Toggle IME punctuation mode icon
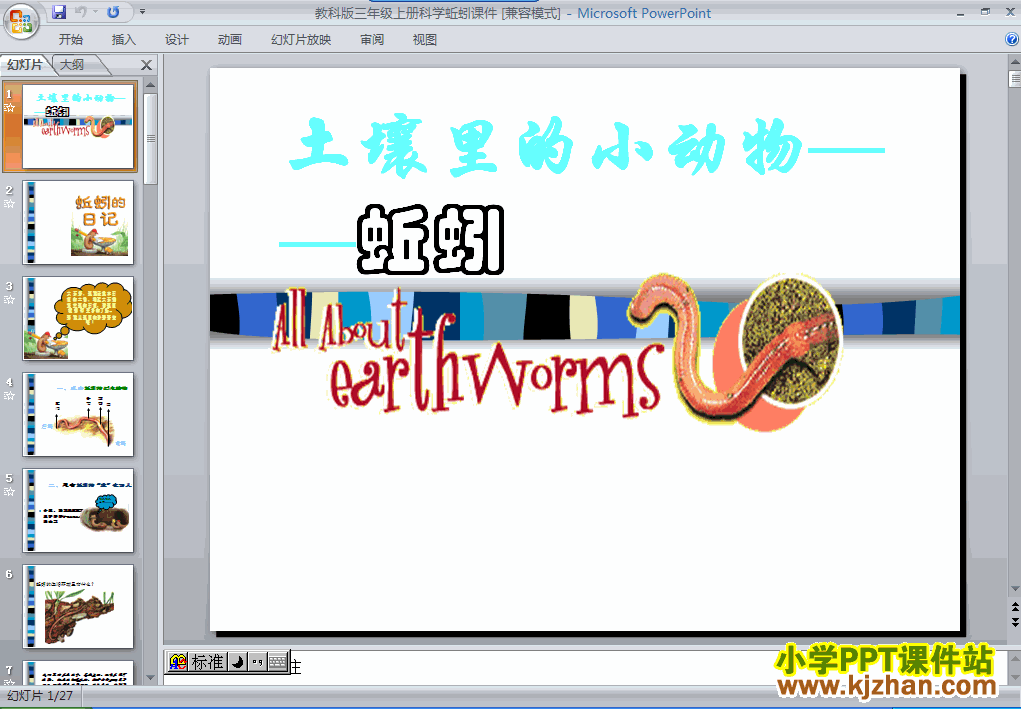 (257, 662)
